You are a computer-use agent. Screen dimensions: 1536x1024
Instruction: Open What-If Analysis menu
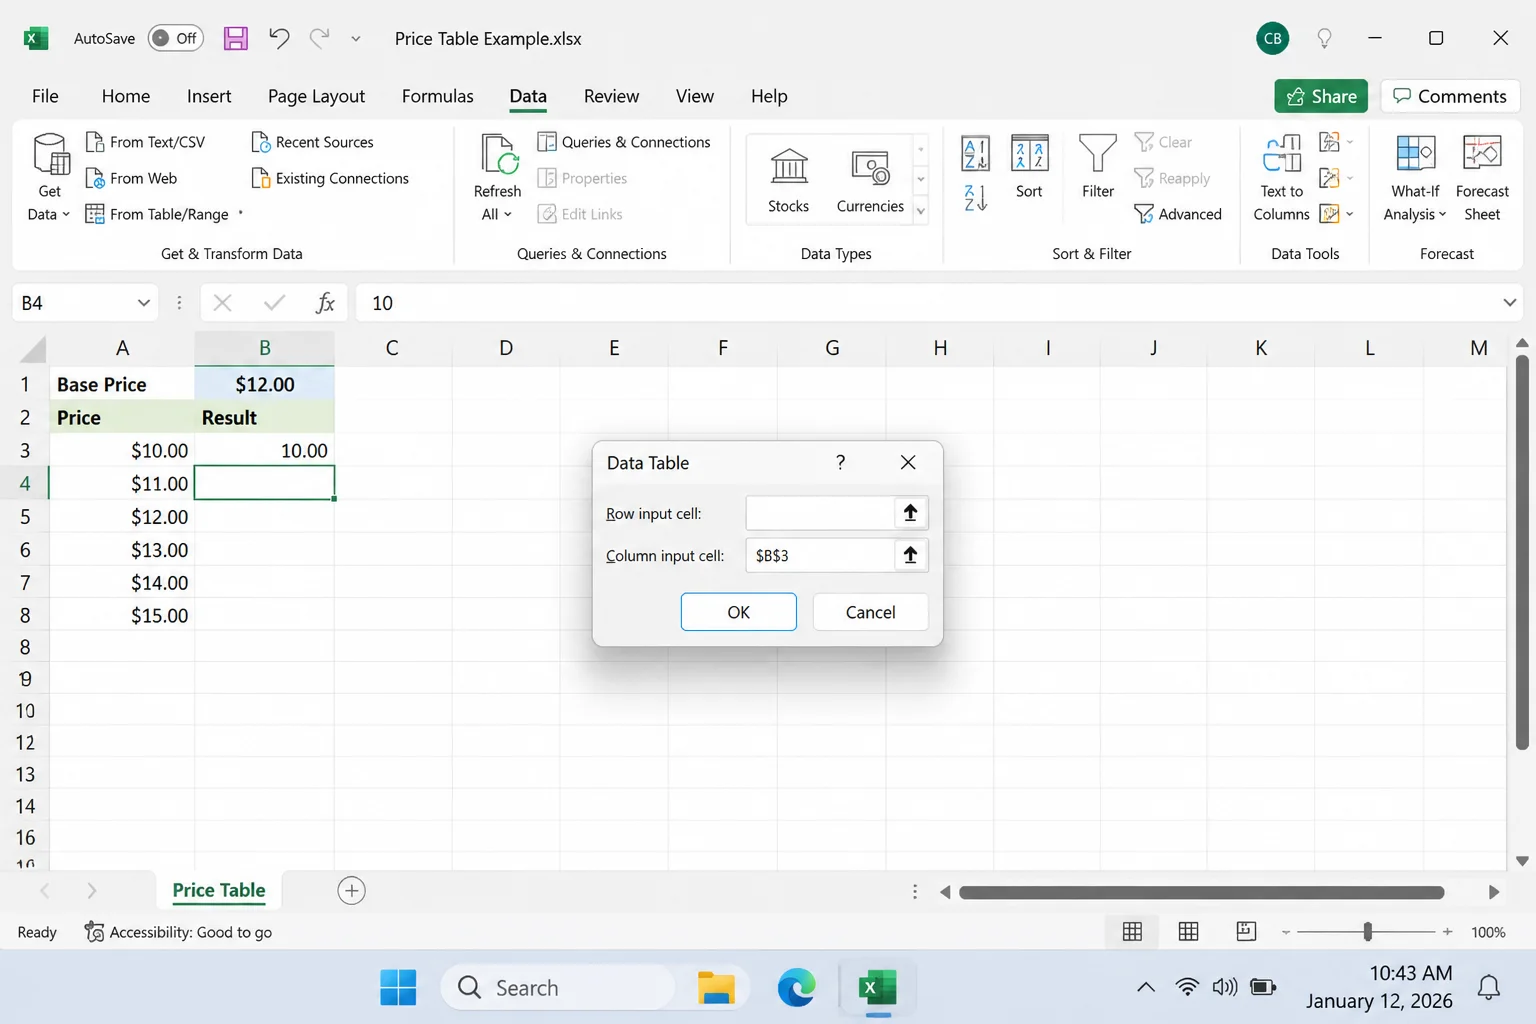[1415, 178]
